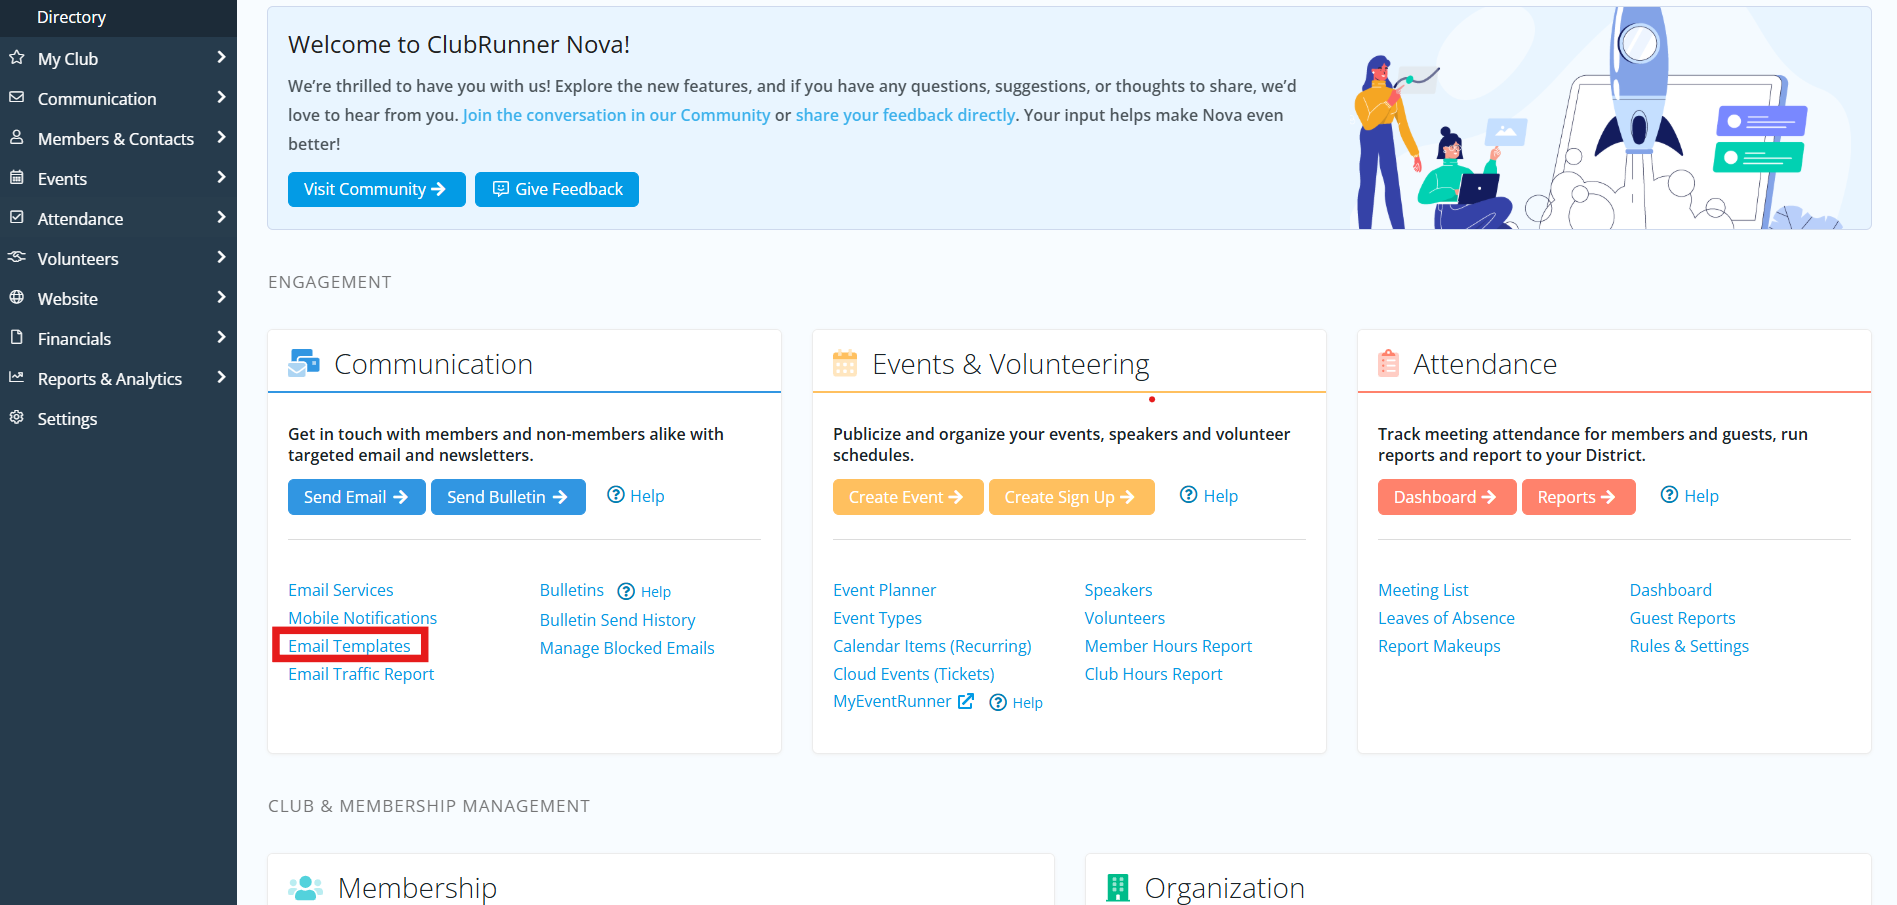Follow the share your feedback directly link
Viewport: 1897px width, 905px height.
[x=905, y=115]
